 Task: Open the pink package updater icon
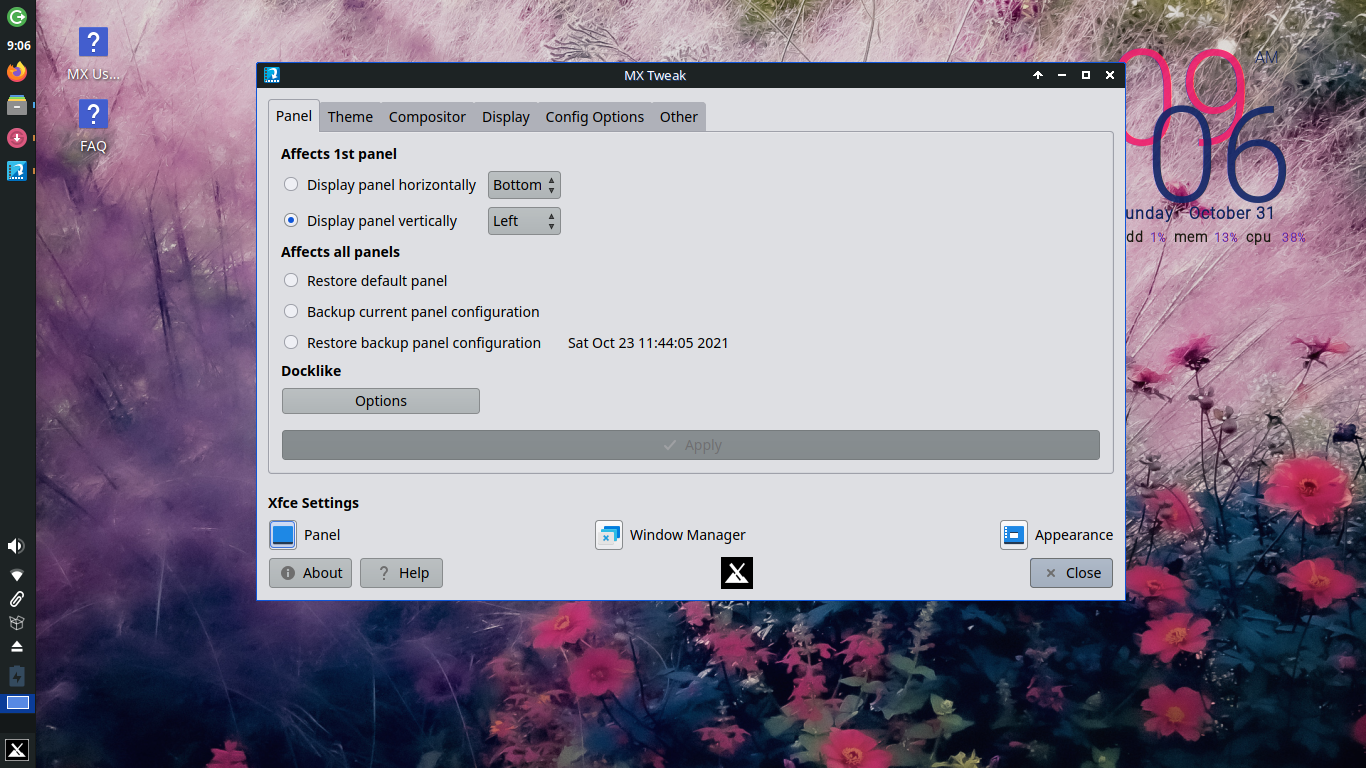(x=17, y=138)
